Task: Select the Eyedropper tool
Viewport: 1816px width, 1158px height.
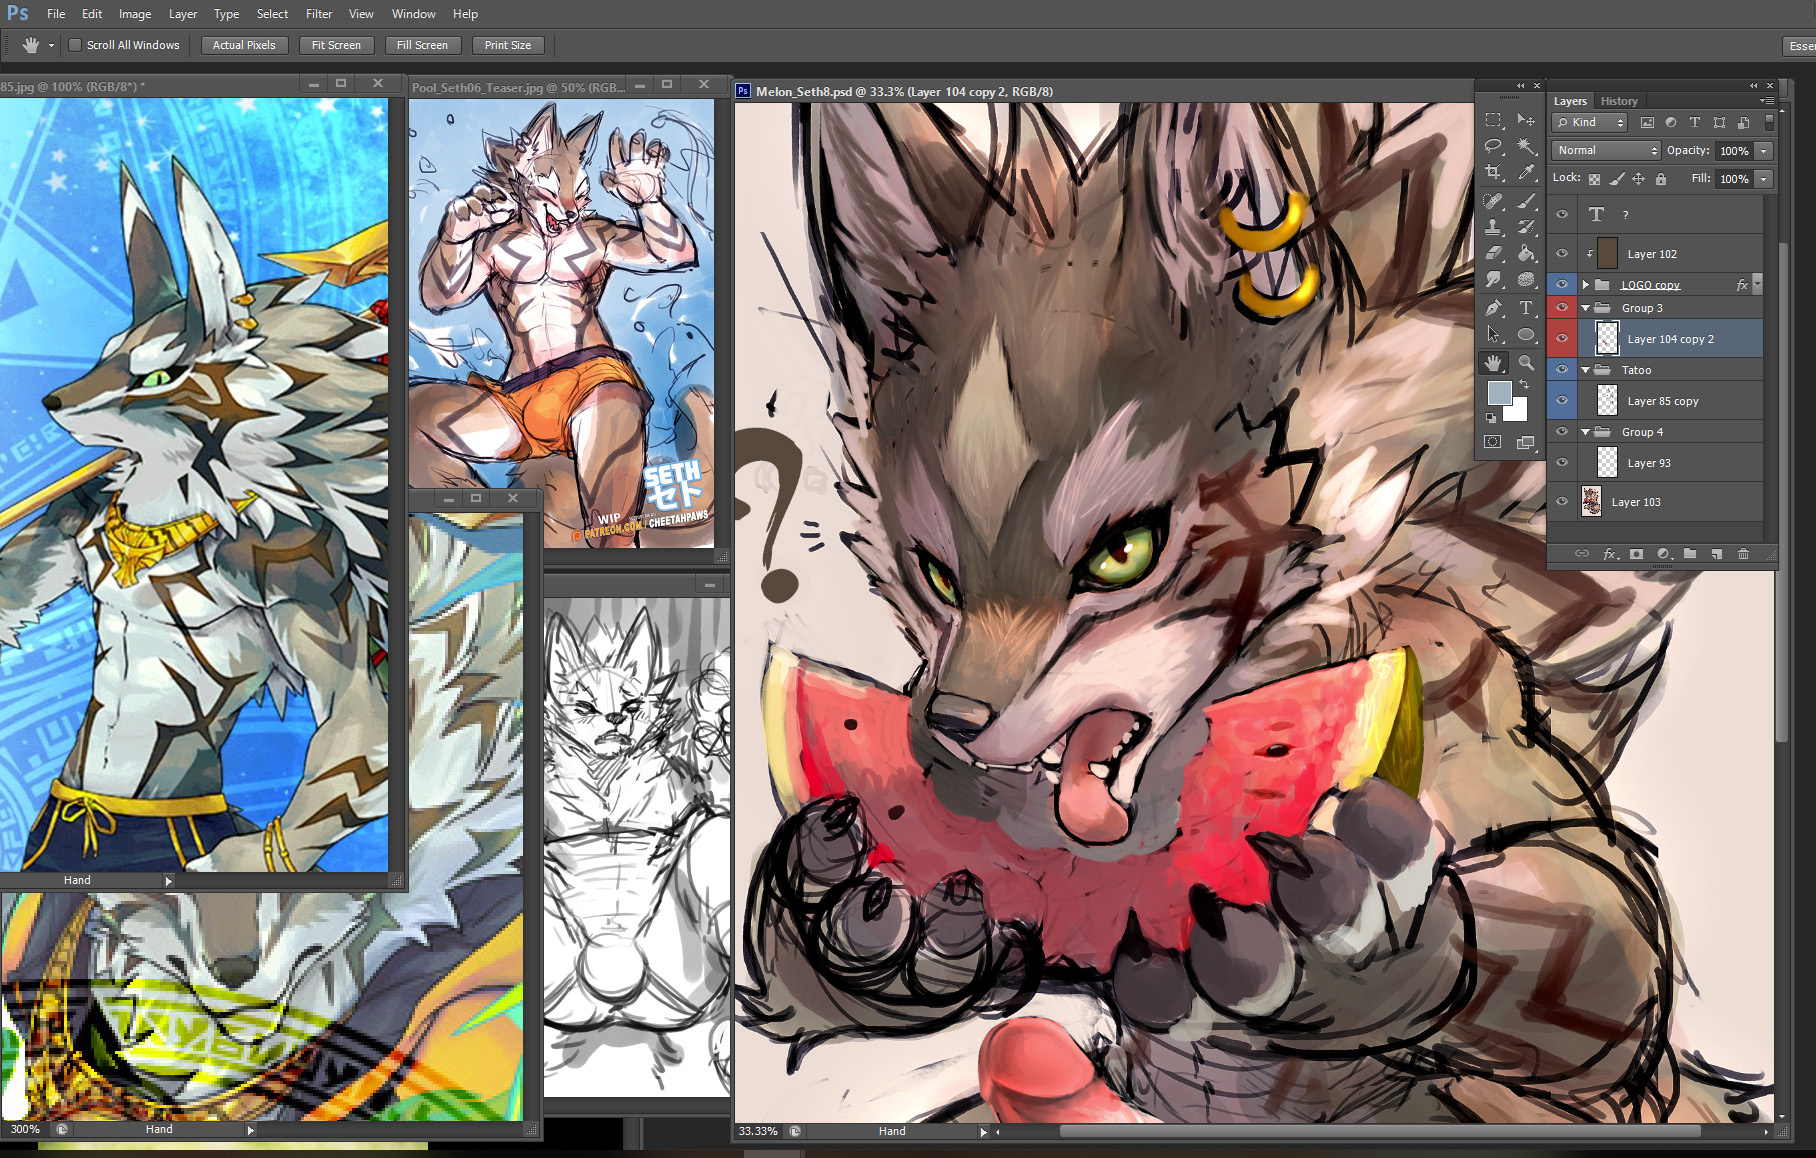Action: [x=1526, y=172]
